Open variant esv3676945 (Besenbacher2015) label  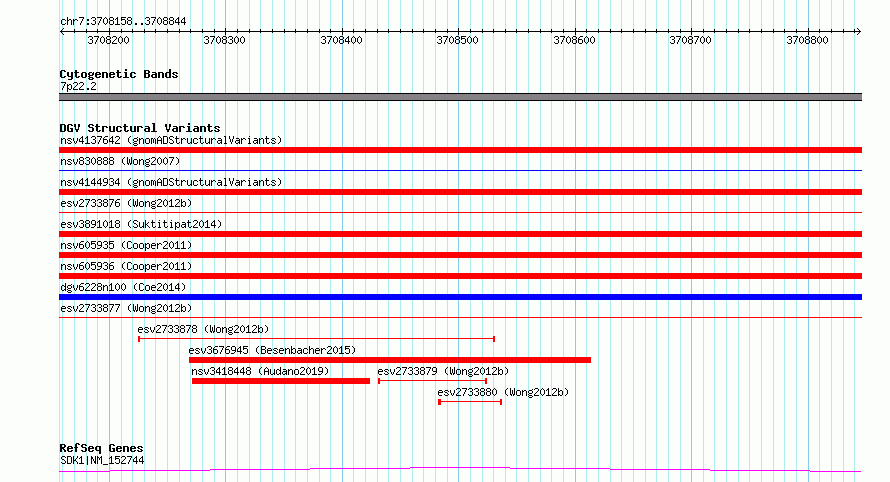272,350
